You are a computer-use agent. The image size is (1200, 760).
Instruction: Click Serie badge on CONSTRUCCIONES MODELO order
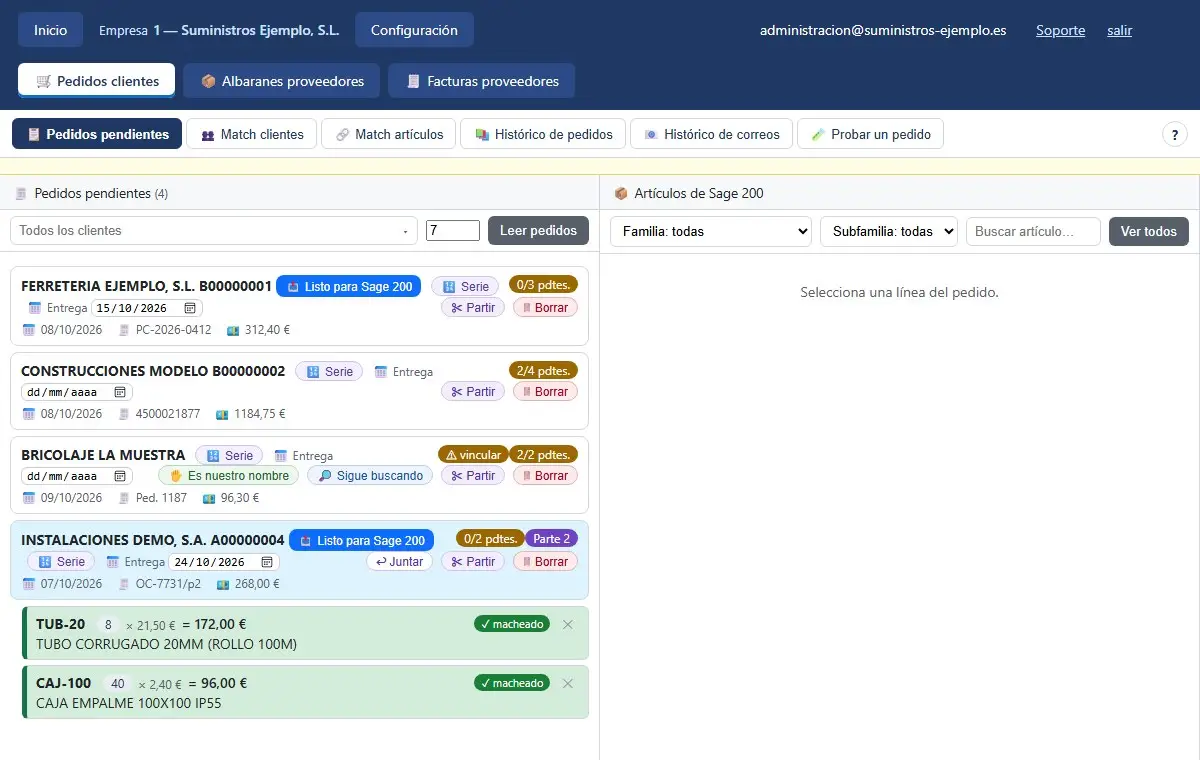(x=329, y=371)
